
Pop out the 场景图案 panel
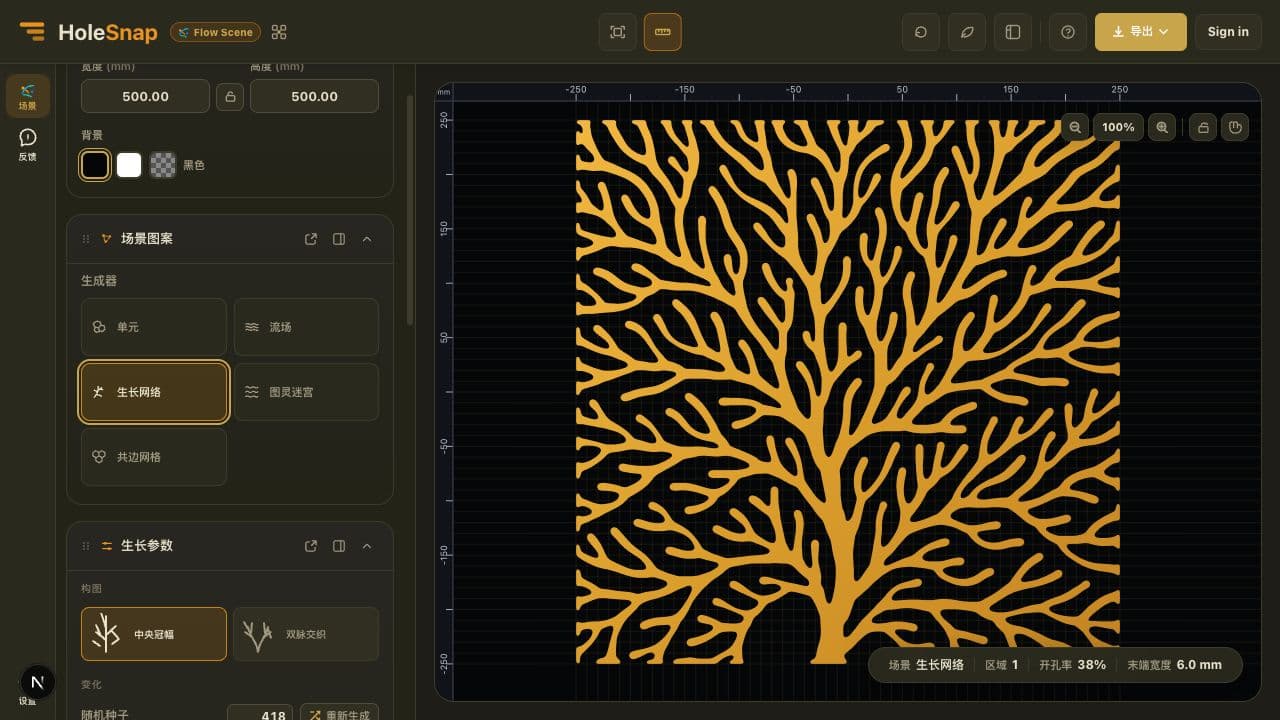[311, 239]
